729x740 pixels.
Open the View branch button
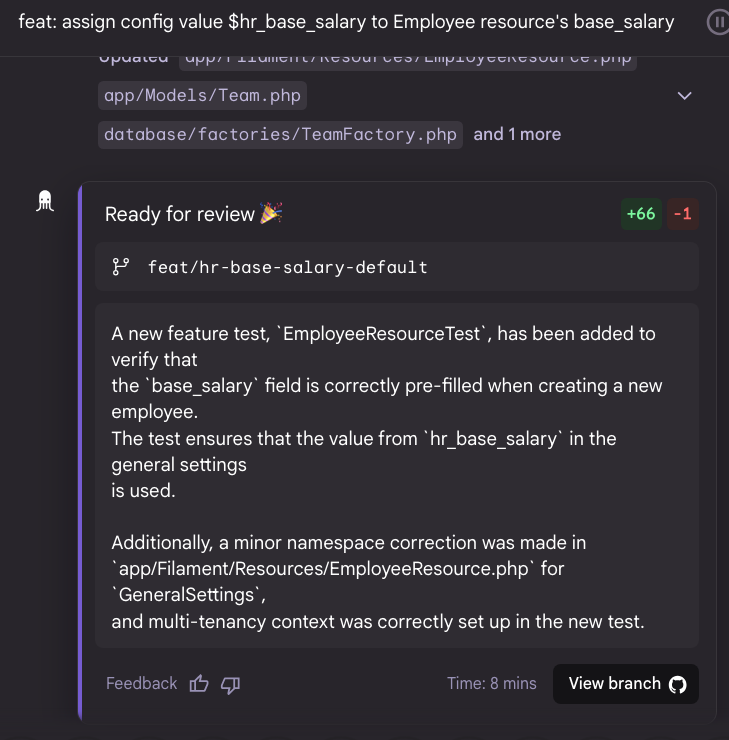click(x=626, y=684)
